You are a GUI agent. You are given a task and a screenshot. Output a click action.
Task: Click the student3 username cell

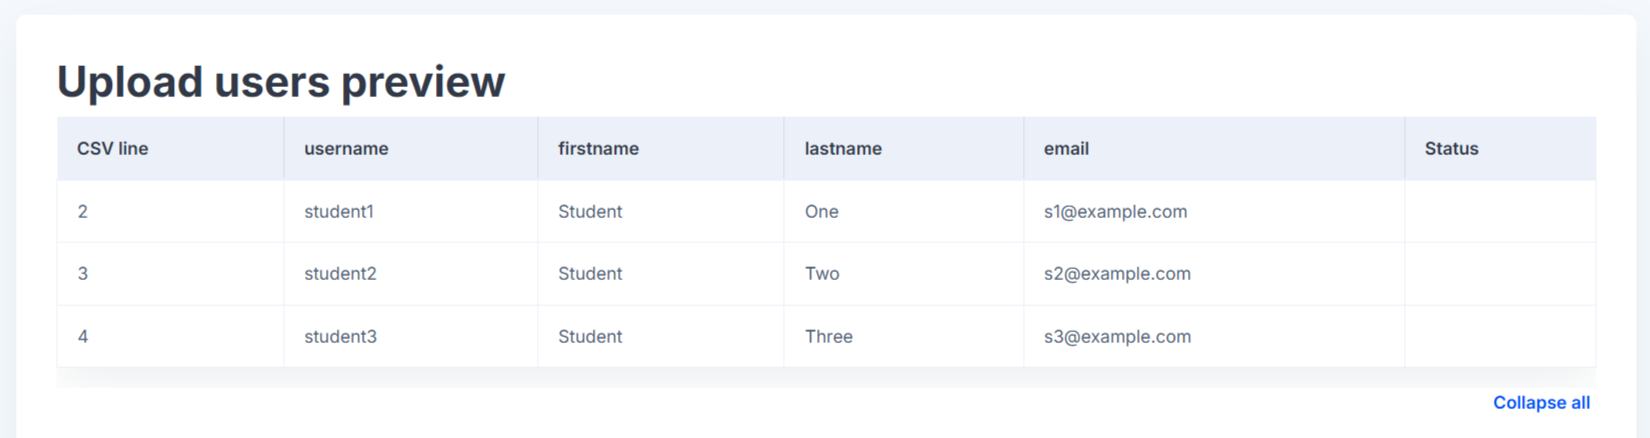[411, 336]
